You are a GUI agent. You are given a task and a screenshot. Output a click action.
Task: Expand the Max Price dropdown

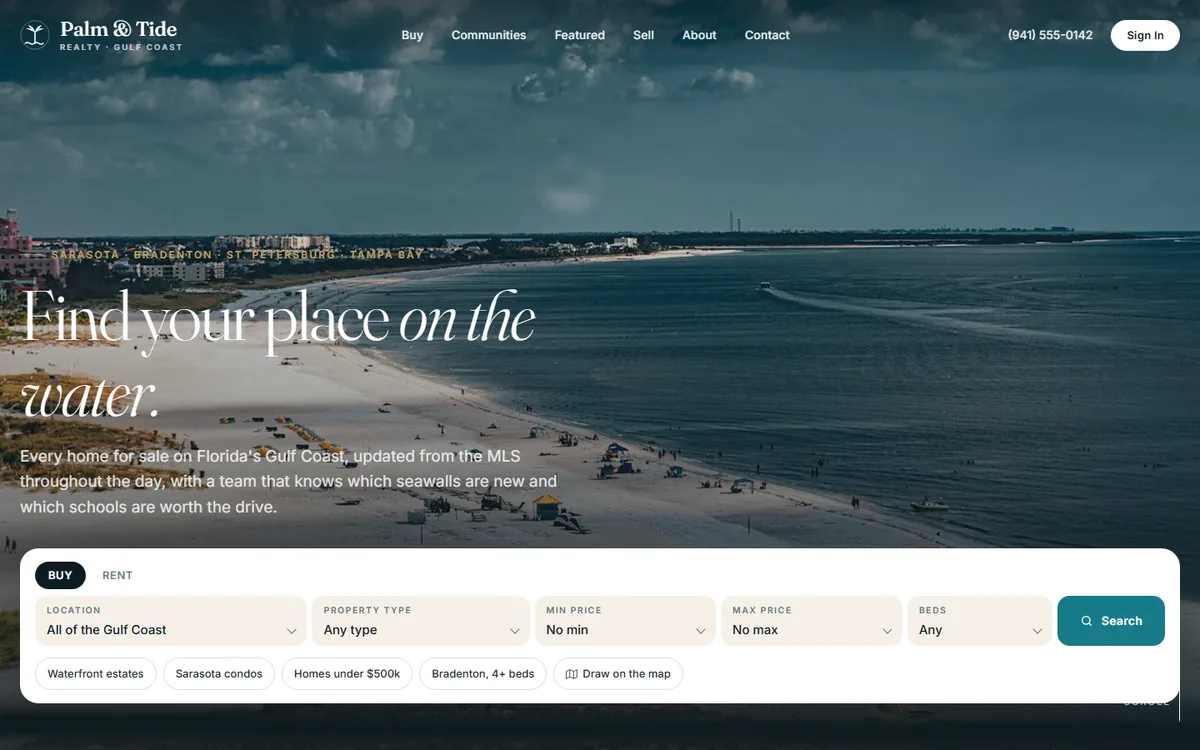(812, 621)
